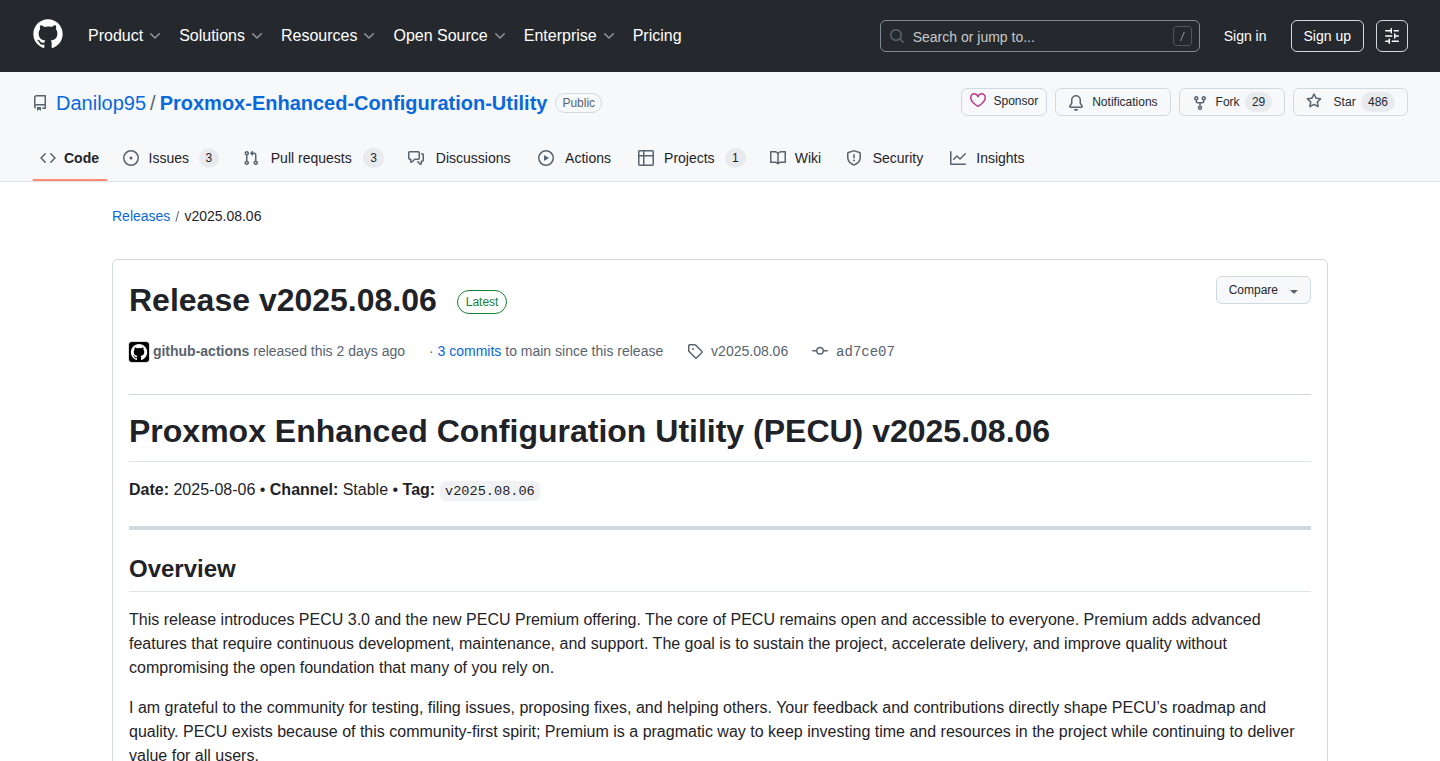Click the Sign up button
Screen dimensions: 1440x761
pos(1327,36)
